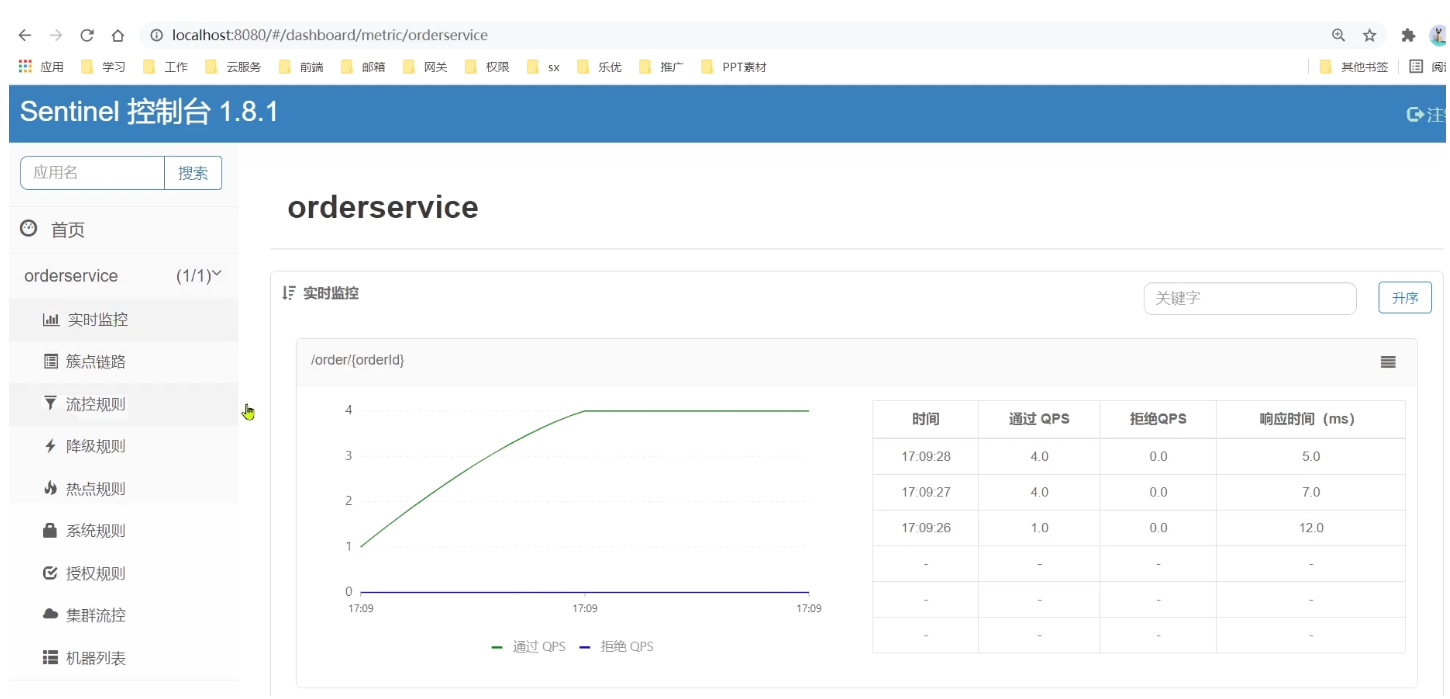The image size is (1450, 699).
Task: Click the Sentinel 控制台 1.8.1 title
Action: pyautogui.click(x=149, y=112)
